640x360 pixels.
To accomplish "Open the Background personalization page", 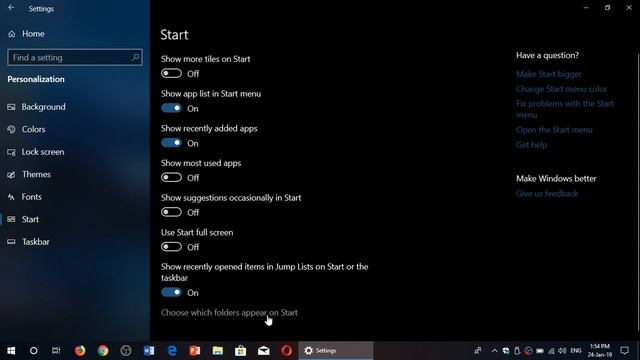I will pyautogui.click(x=36, y=107).
